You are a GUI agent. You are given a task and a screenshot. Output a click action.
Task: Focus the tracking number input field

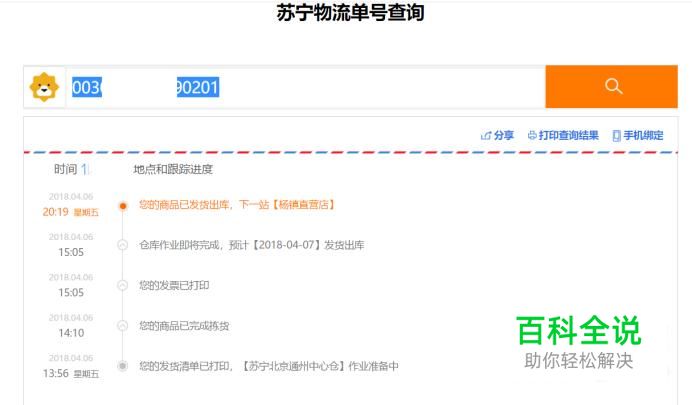point(305,87)
